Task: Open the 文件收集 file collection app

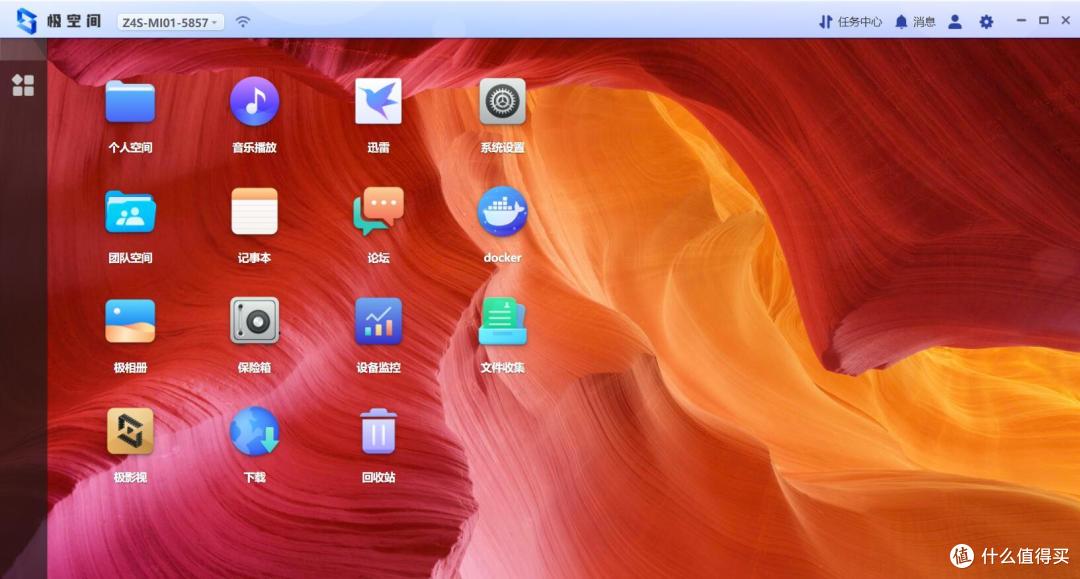Action: click(x=502, y=321)
